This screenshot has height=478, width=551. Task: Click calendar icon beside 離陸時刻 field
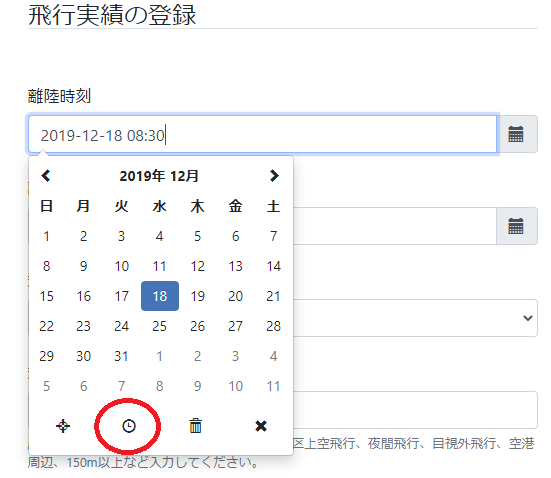517,134
